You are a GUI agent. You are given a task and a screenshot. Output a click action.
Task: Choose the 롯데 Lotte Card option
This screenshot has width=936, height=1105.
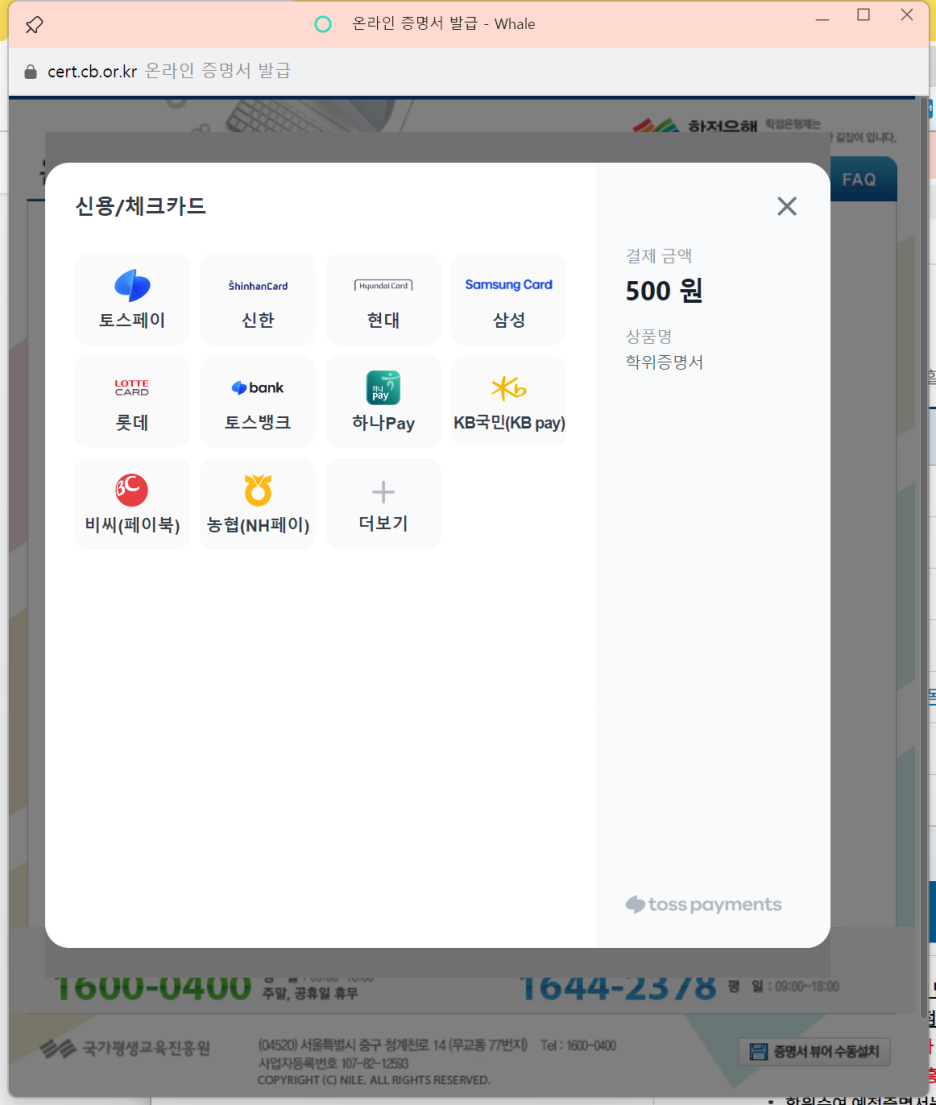point(132,402)
